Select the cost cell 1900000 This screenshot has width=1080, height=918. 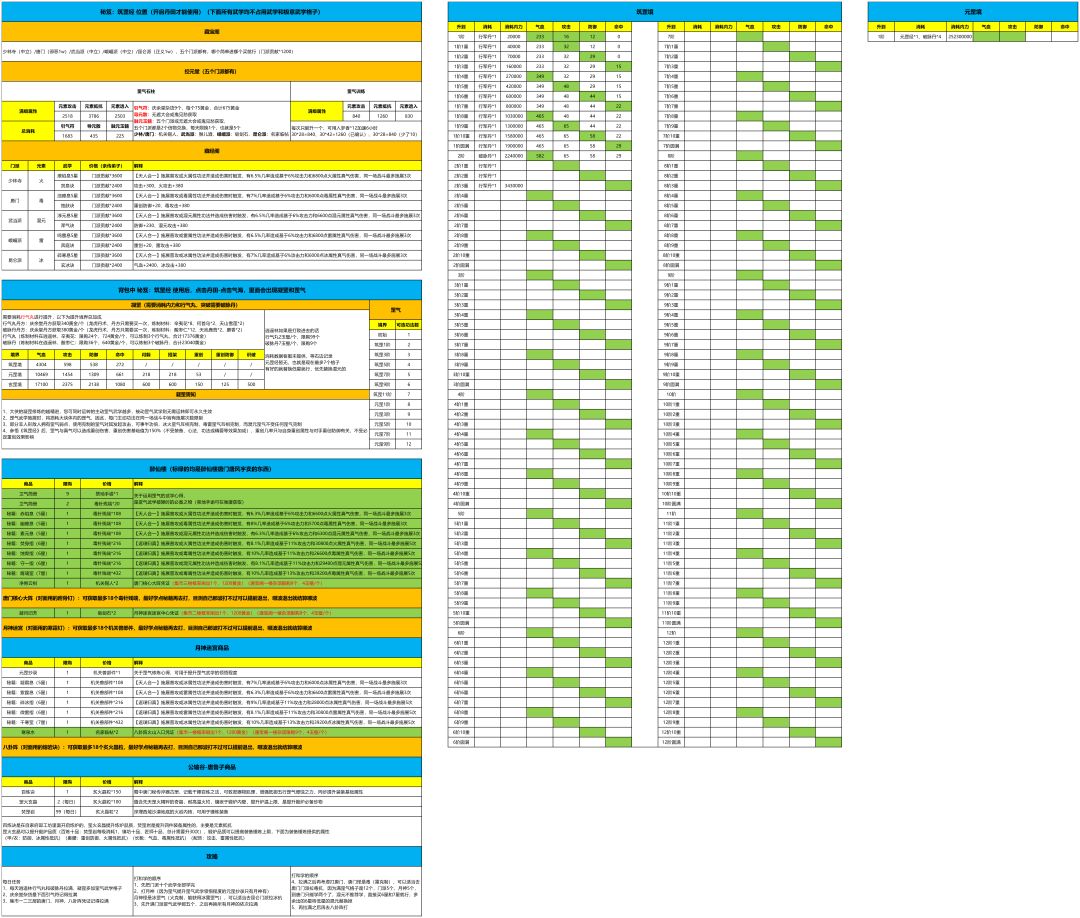(514, 146)
